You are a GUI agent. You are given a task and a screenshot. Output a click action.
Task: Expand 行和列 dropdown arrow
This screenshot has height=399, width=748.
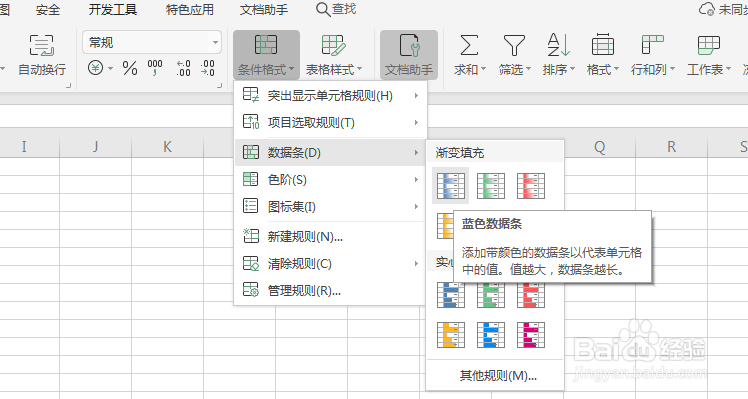673,70
